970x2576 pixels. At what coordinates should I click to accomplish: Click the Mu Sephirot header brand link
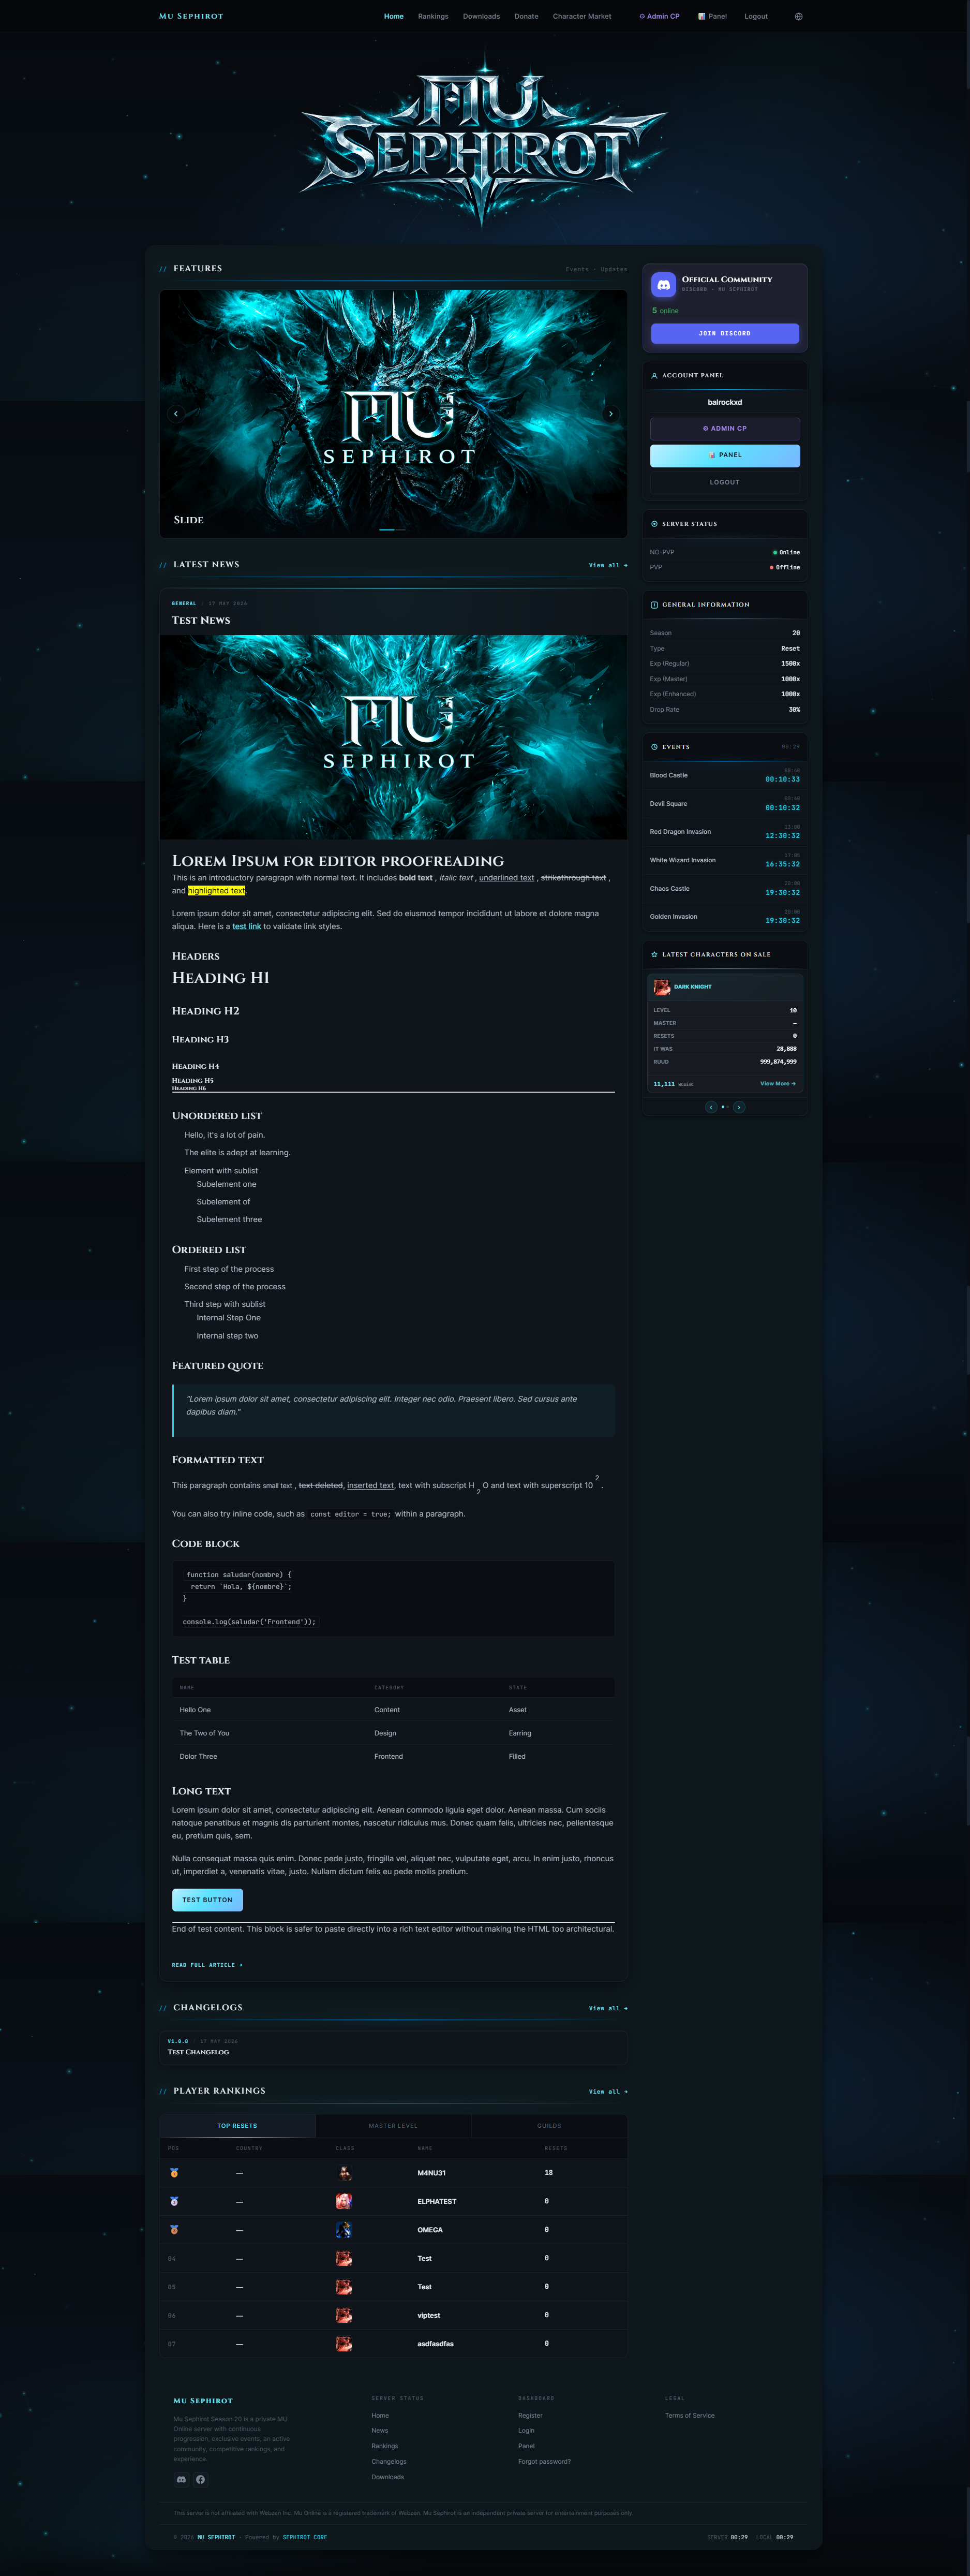coord(191,16)
